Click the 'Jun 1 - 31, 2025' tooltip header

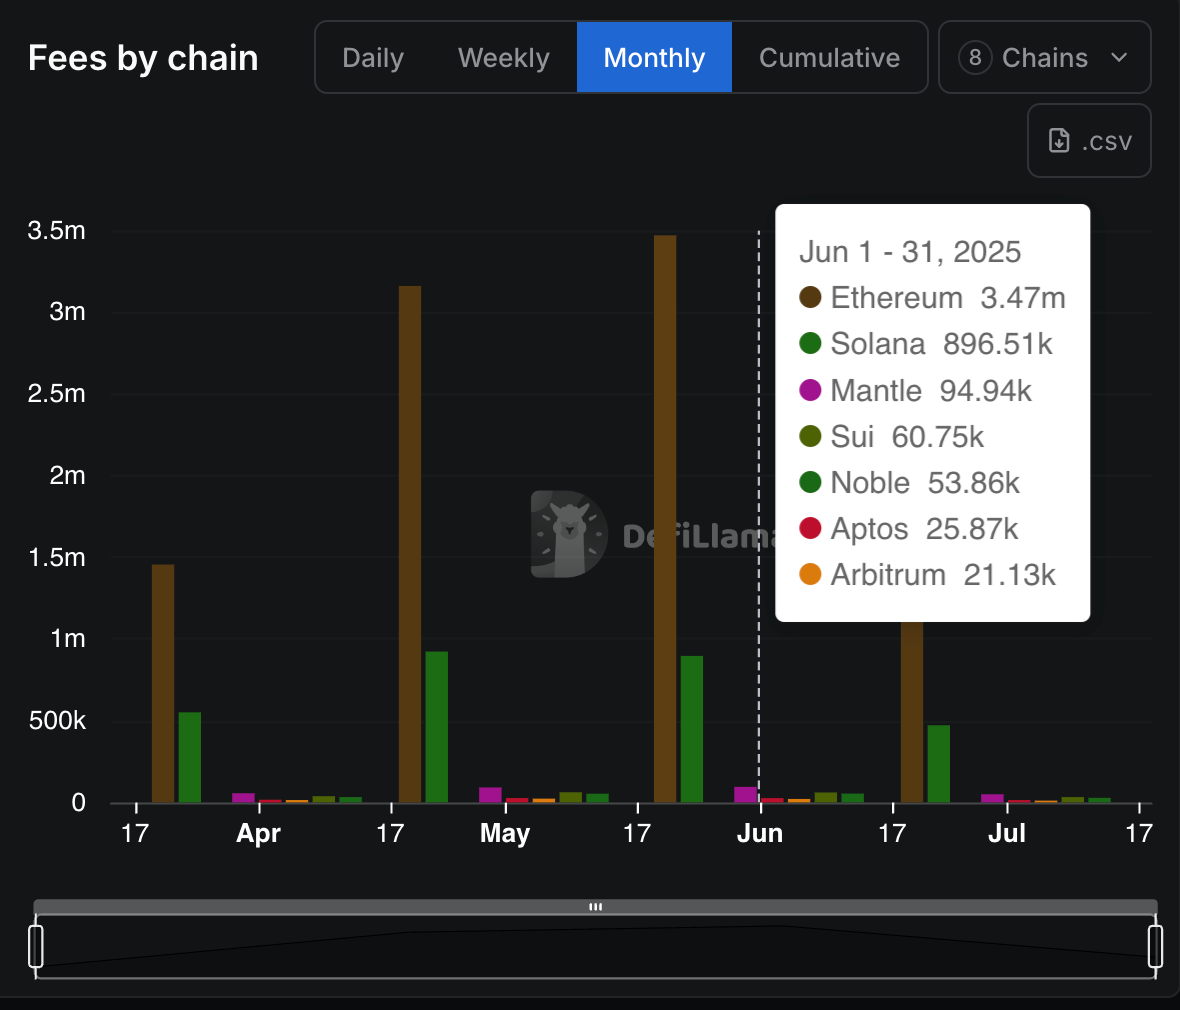tap(910, 252)
